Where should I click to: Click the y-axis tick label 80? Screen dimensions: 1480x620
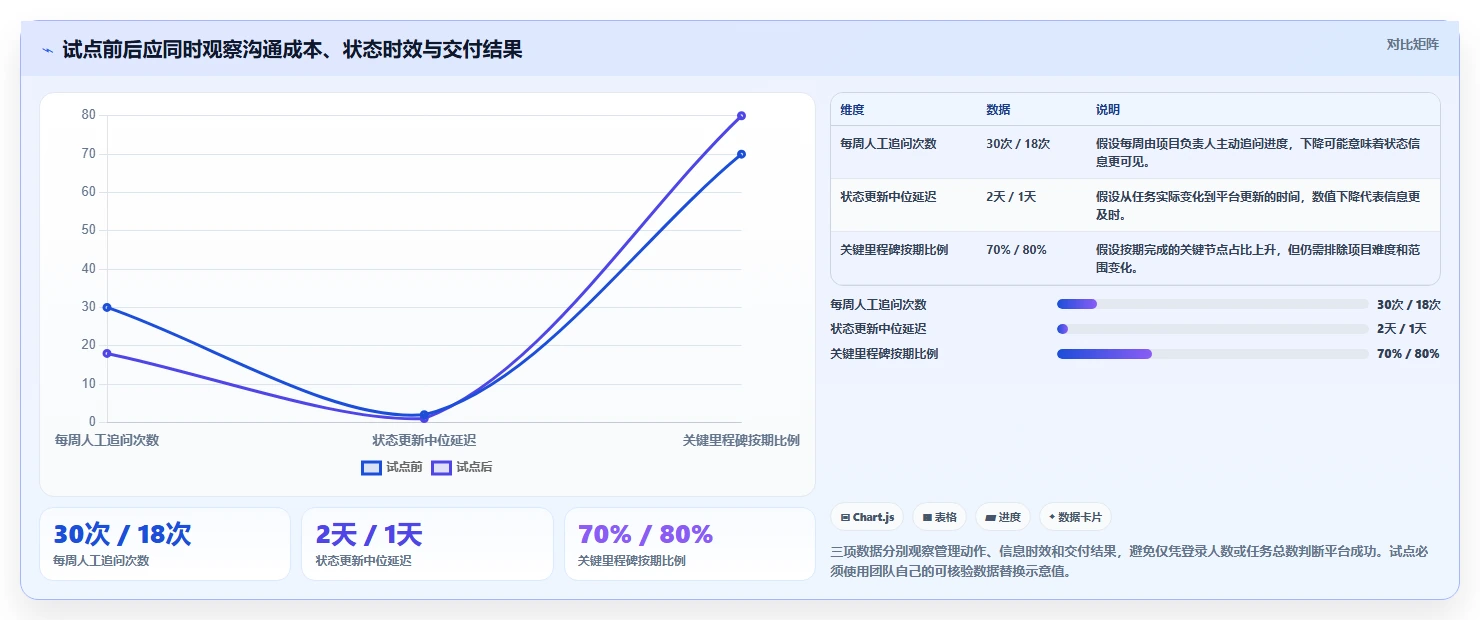click(x=89, y=115)
